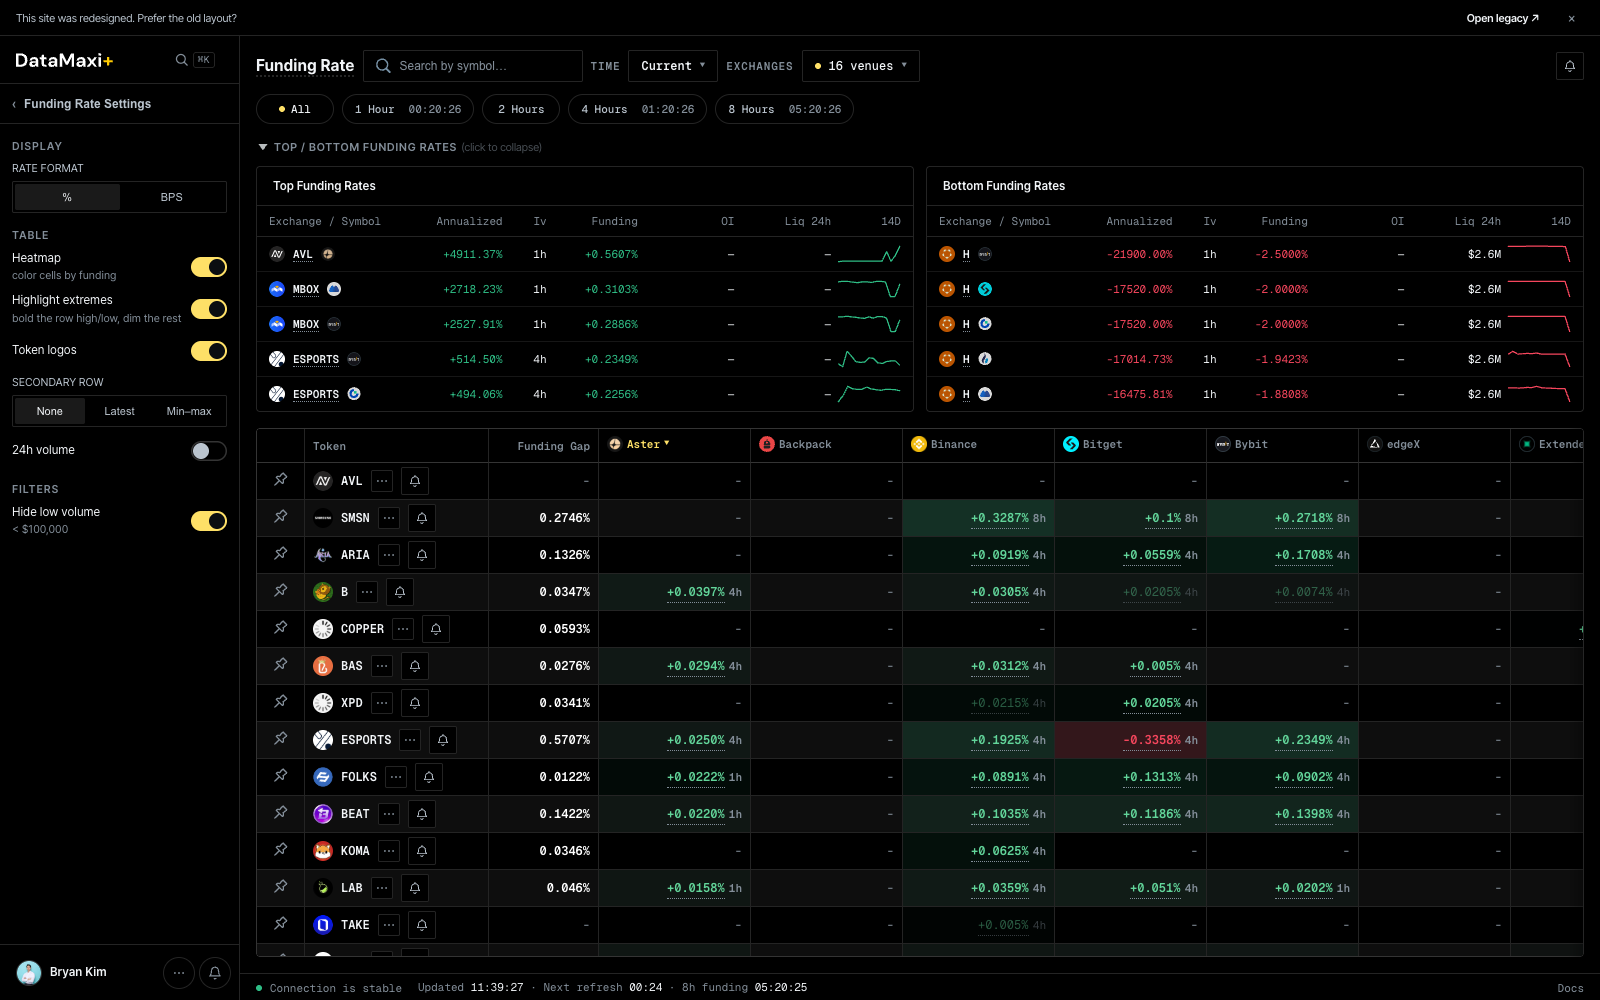Select the 4 Hours interval tab

point(638,109)
